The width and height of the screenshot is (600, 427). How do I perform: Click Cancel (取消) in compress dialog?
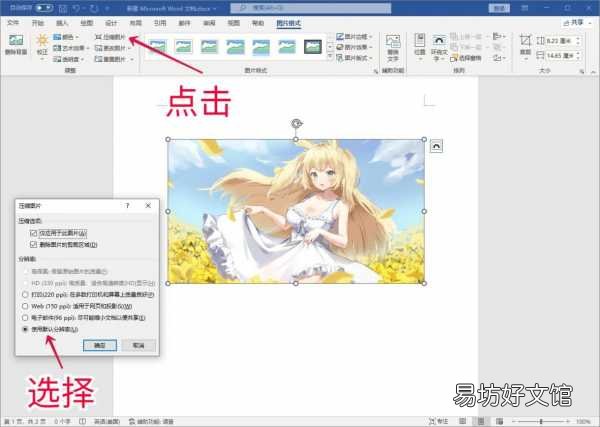(139, 346)
